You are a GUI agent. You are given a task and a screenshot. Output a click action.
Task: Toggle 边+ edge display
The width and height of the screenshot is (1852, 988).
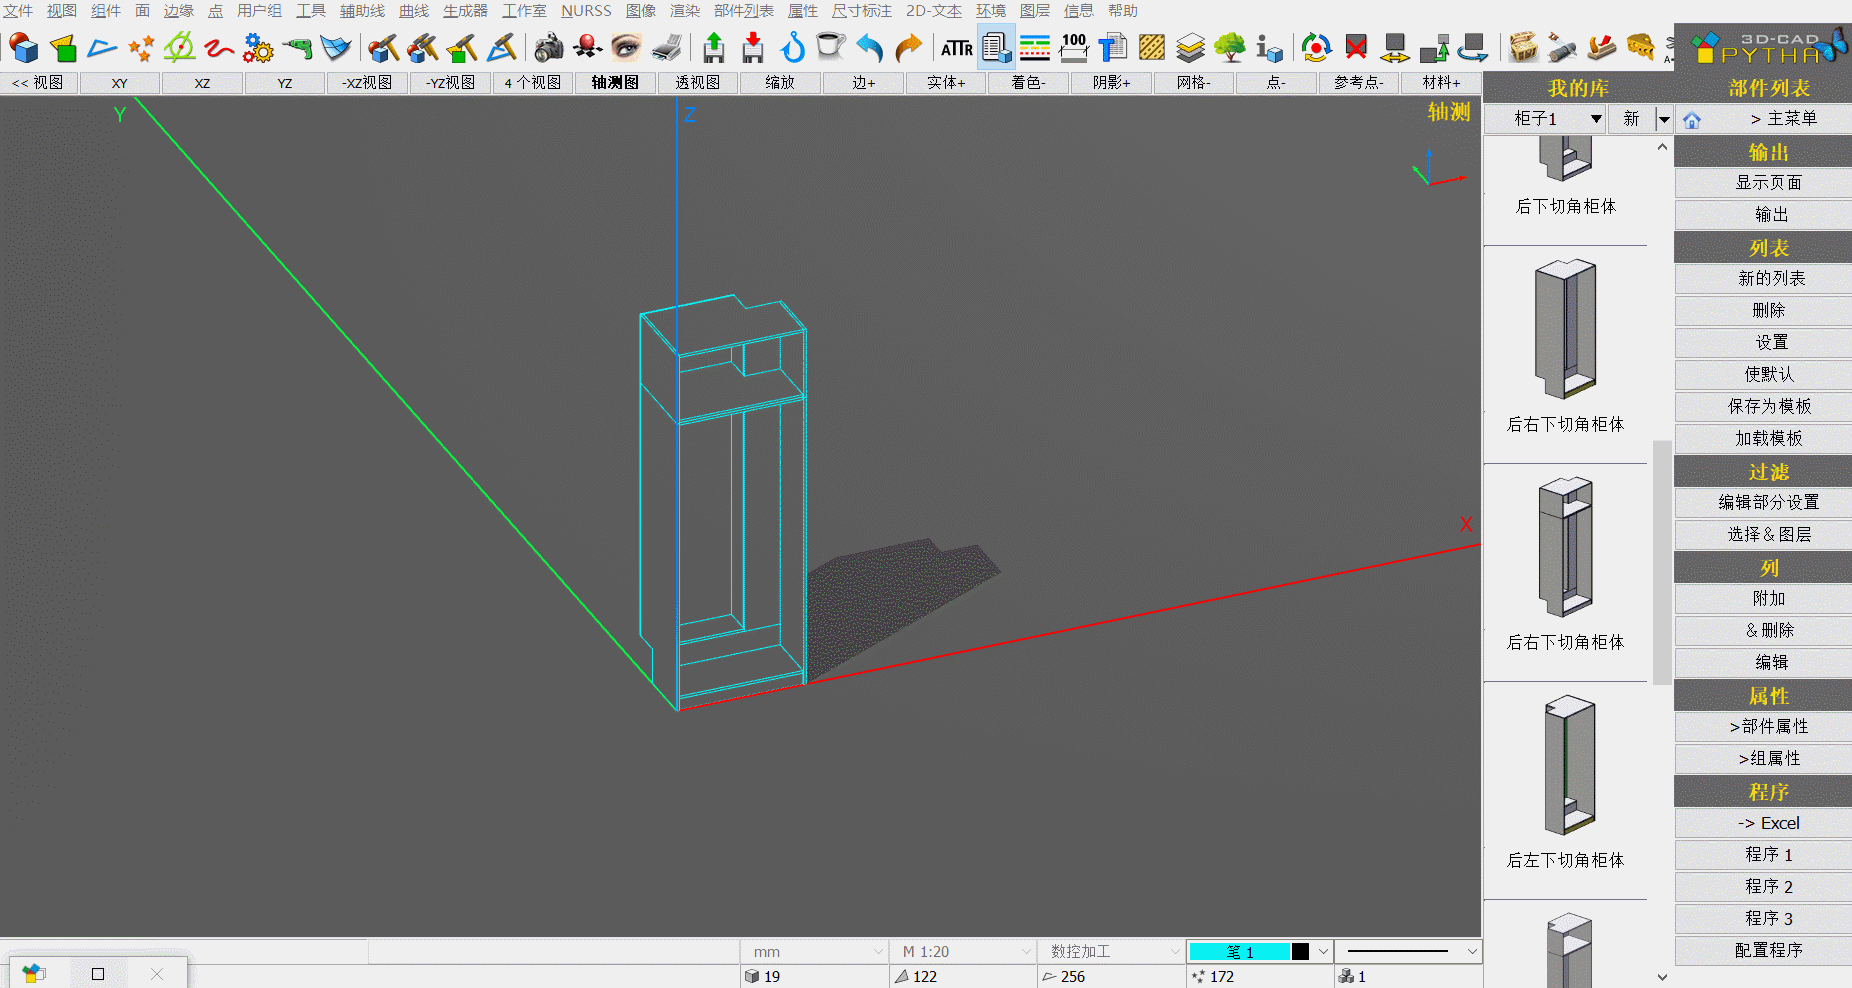coord(864,83)
